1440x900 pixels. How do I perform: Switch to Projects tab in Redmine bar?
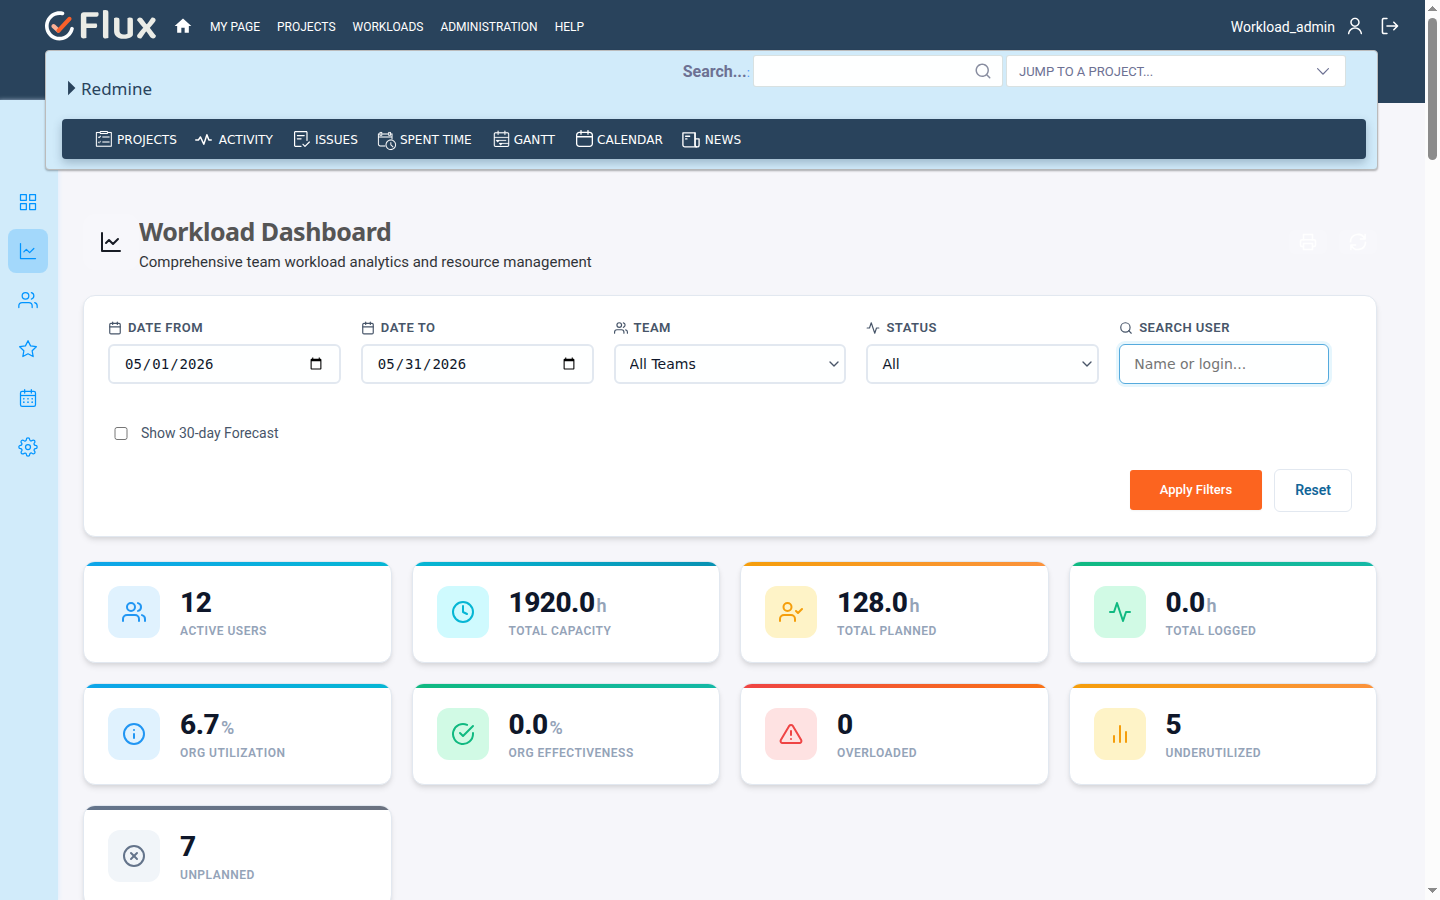click(136, 139)
